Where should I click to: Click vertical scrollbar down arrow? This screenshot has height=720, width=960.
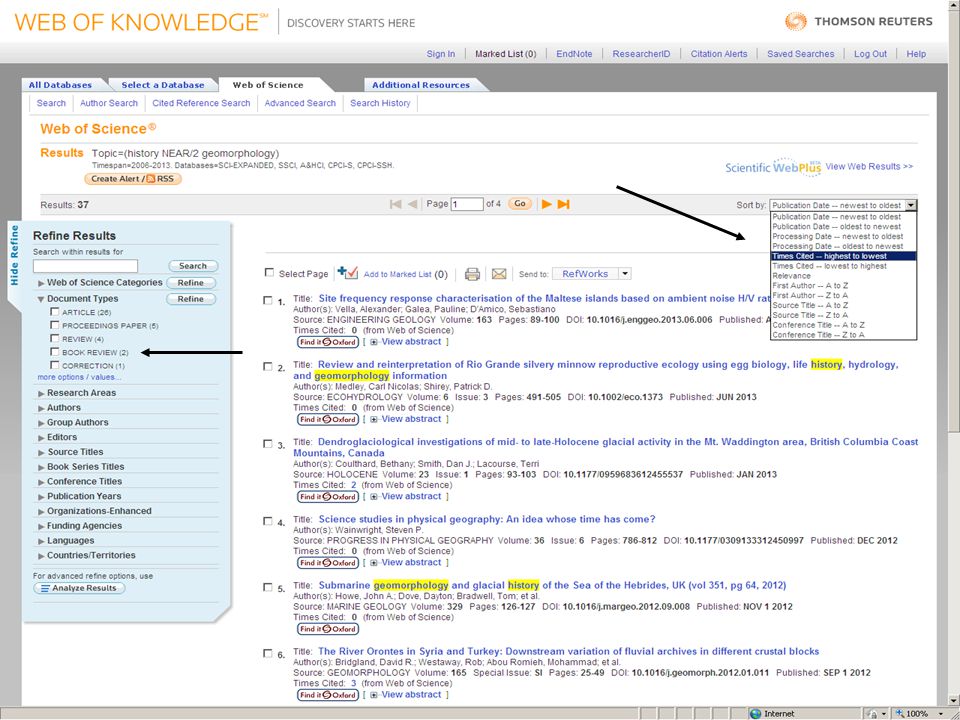coord(954,700)
